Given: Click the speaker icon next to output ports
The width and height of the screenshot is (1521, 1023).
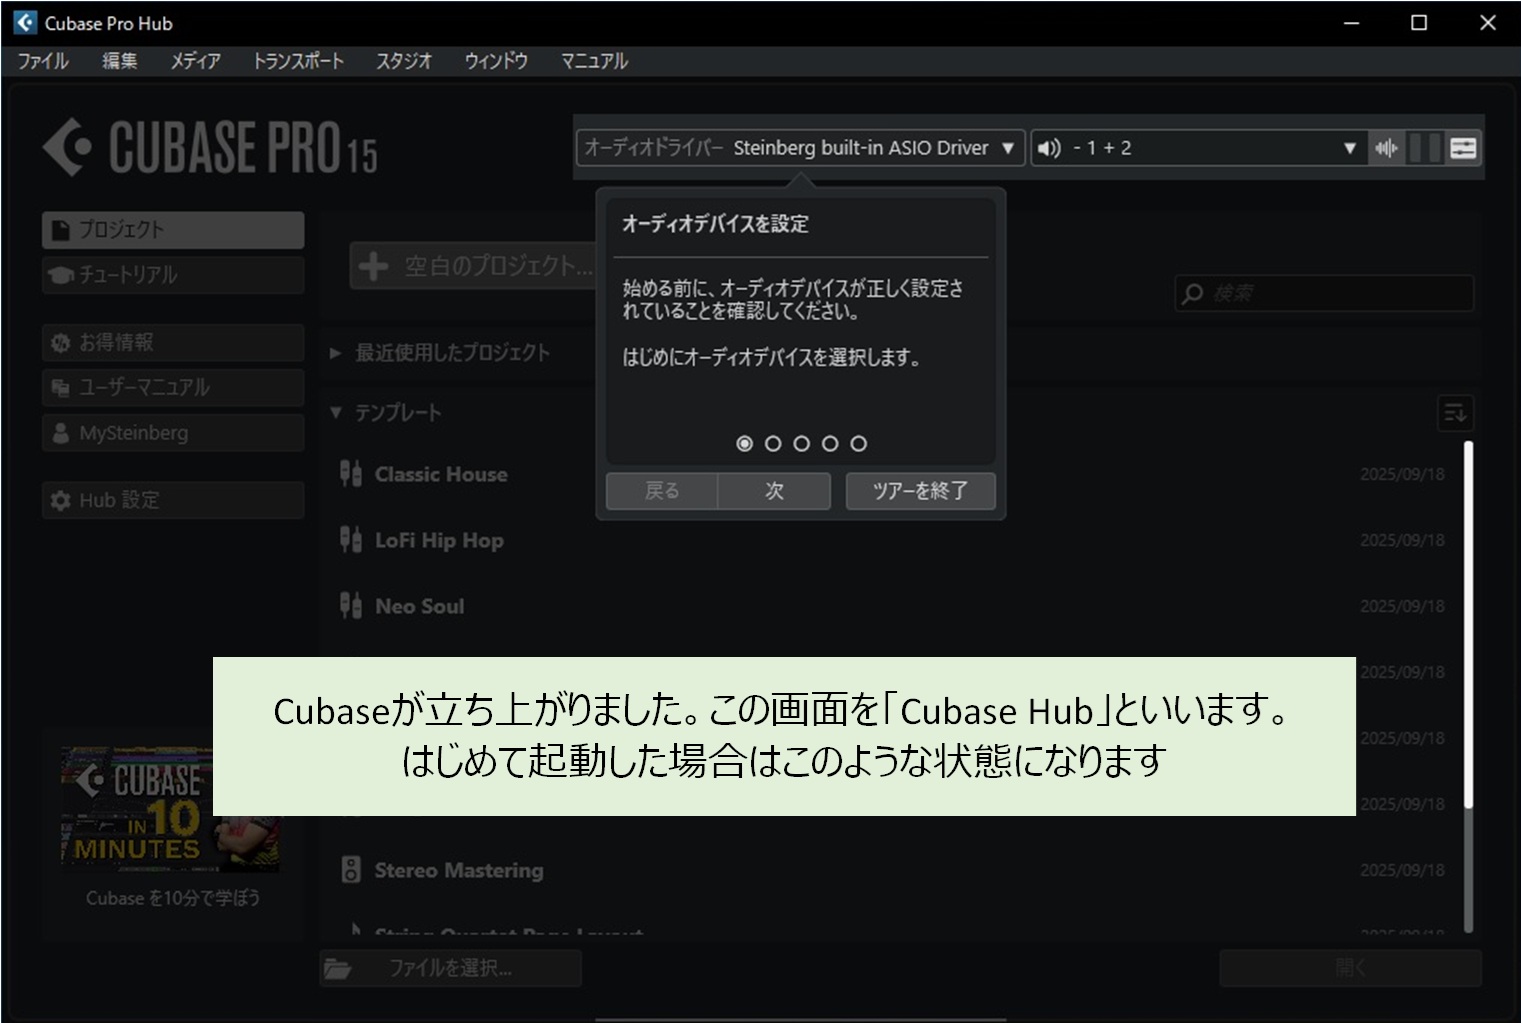Looking at the screenshot, I should pos(1047,147).
